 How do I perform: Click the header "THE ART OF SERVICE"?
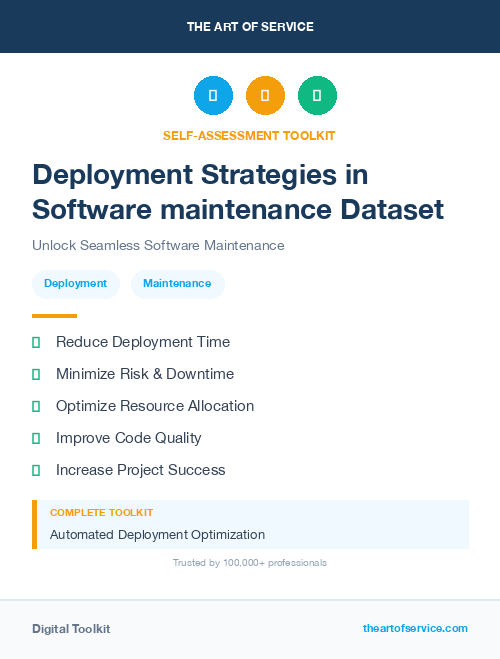pyautogui.click(x=250, y=27)
